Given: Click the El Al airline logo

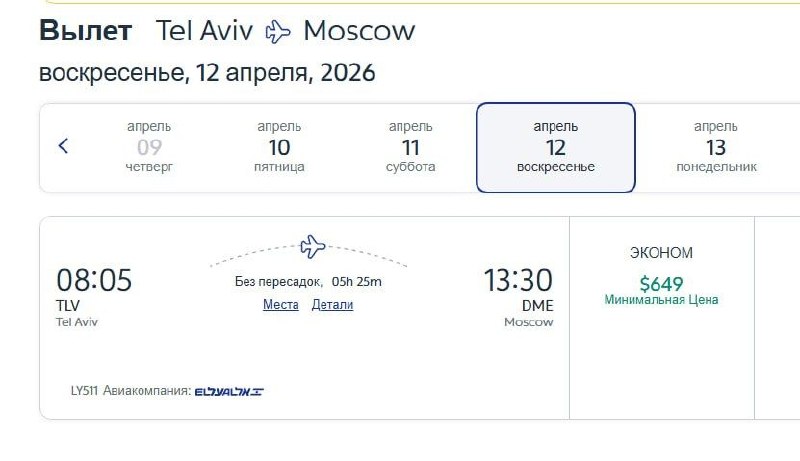Looking at the screenshot, I should (229, 391).
